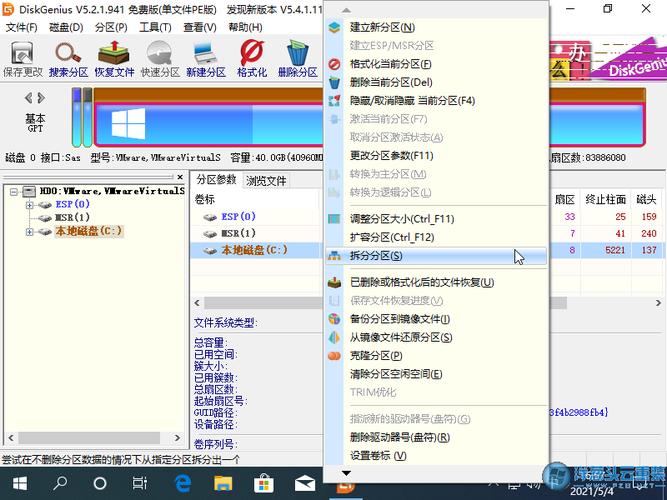Open the 帮助(H) menu
667x500 pixels.
(245, 28)
